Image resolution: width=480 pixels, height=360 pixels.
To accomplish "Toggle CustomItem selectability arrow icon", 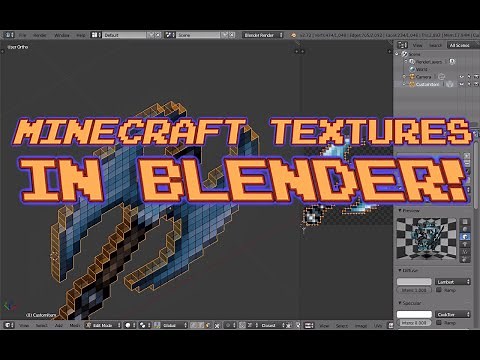I will click(469, 84).
